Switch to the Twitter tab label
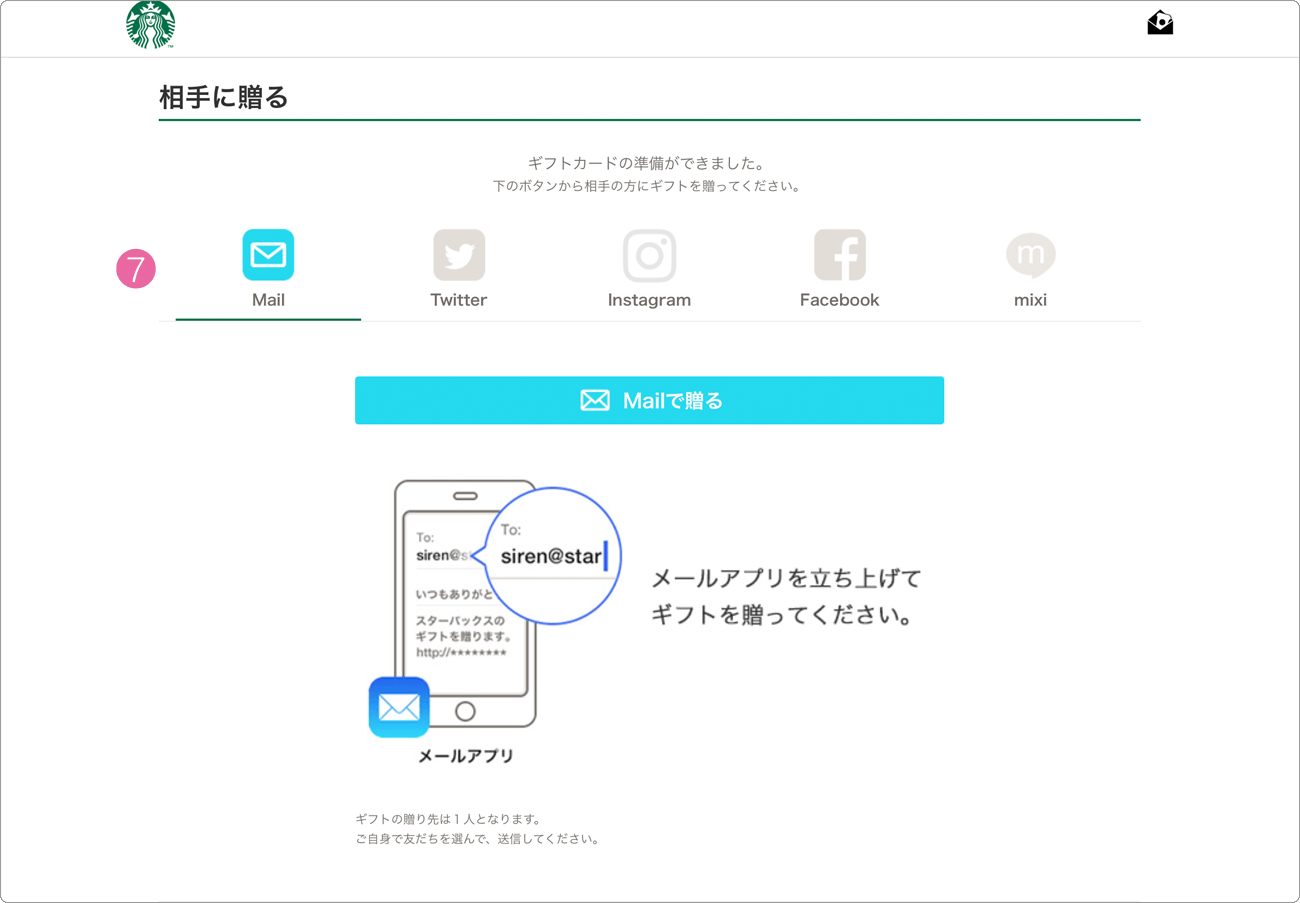 coord(459,300)
